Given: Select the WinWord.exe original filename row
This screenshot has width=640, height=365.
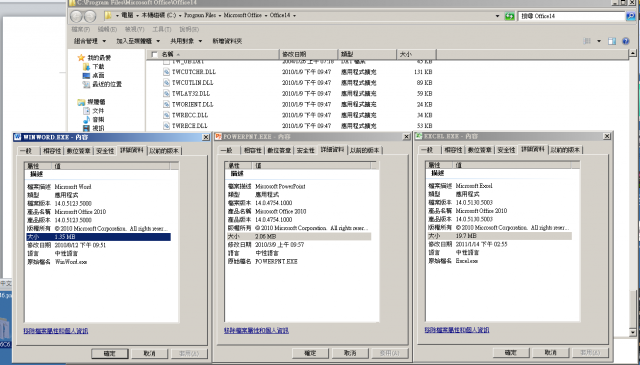Looking at the screenshot, I should point(98,262).
